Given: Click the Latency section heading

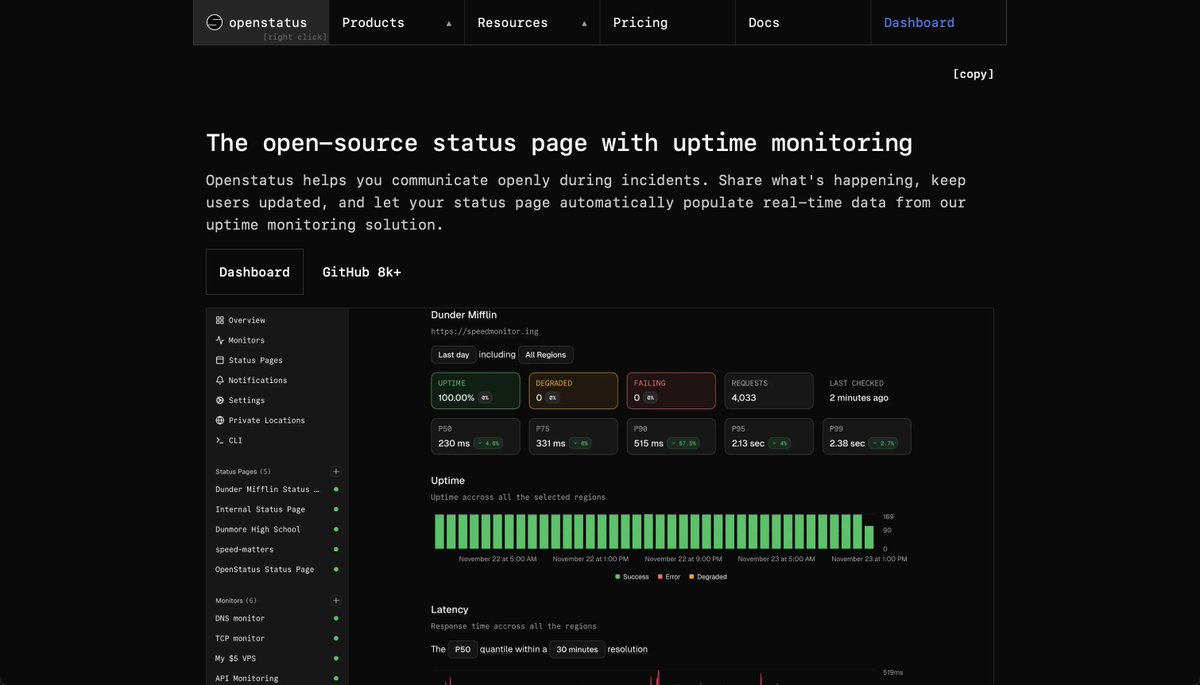Looking at the screenshot, I should coord(450,610).
